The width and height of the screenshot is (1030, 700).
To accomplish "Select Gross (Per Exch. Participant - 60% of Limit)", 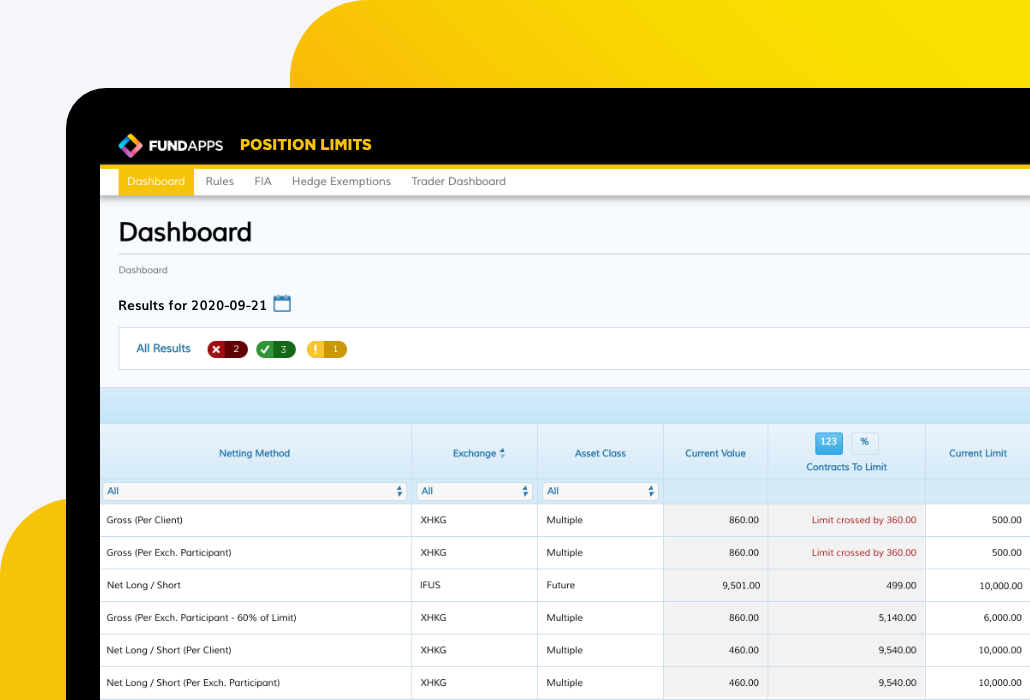I will [201, 618].
